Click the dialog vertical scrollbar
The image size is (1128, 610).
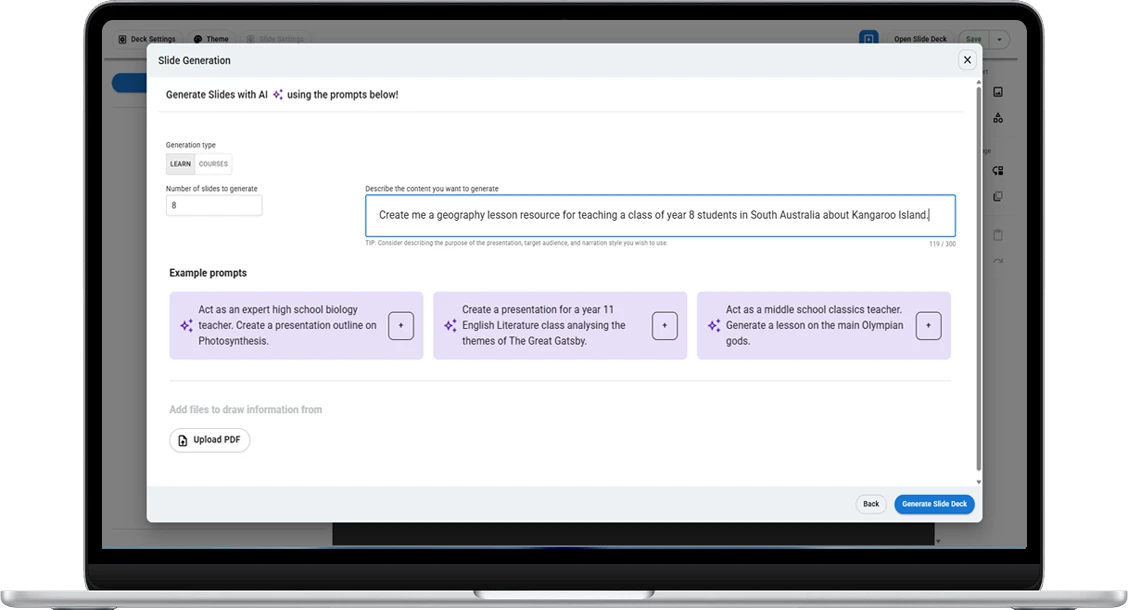(978, 278)
